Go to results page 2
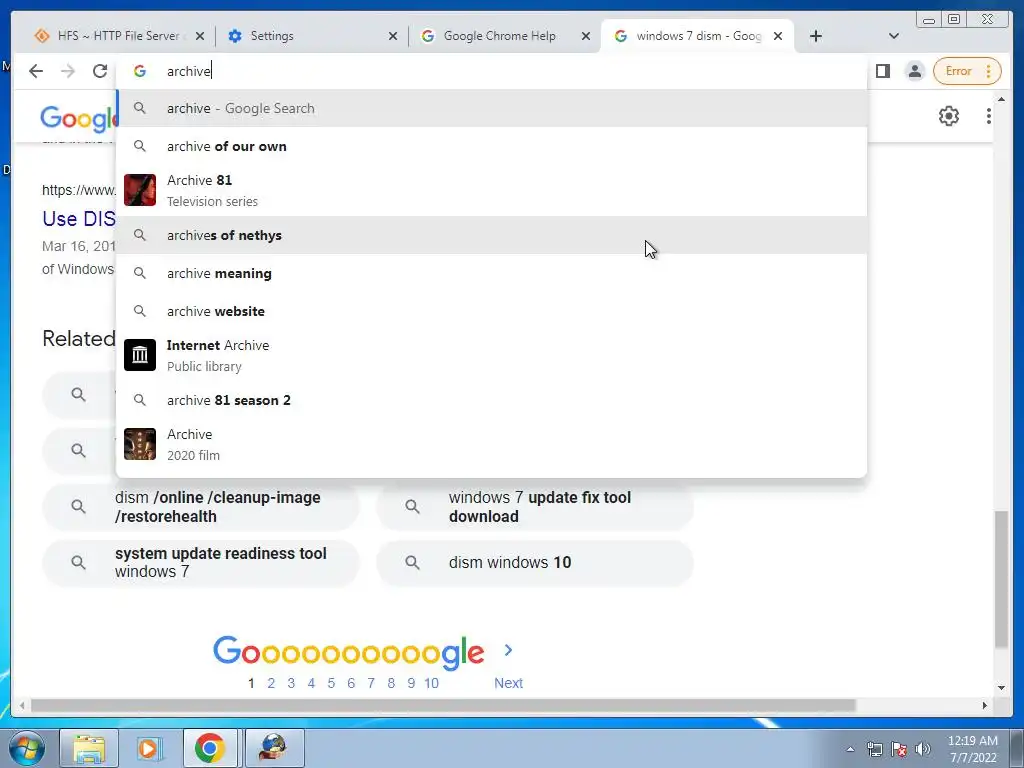The height and width of the screenshot is (768, 1024). click(x=271, y=683)
